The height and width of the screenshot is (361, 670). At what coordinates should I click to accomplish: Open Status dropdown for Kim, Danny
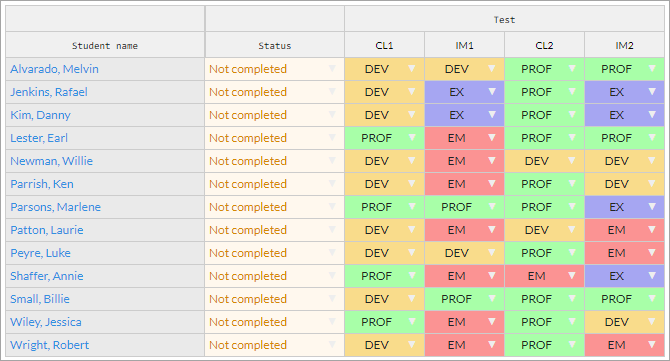point(332,114)
